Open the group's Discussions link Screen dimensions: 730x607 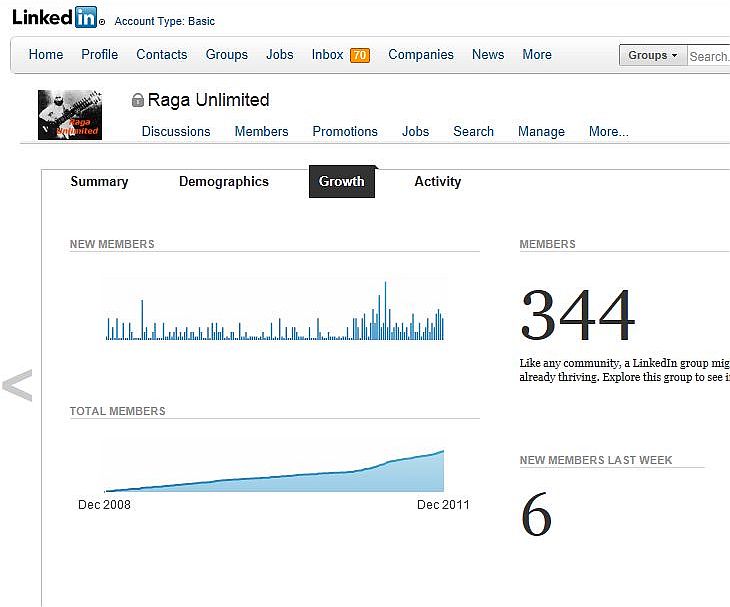[x=176, y=131]
